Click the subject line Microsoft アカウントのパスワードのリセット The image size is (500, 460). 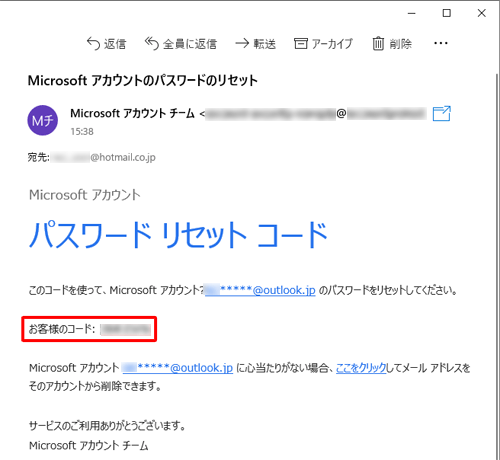(143, 81)
